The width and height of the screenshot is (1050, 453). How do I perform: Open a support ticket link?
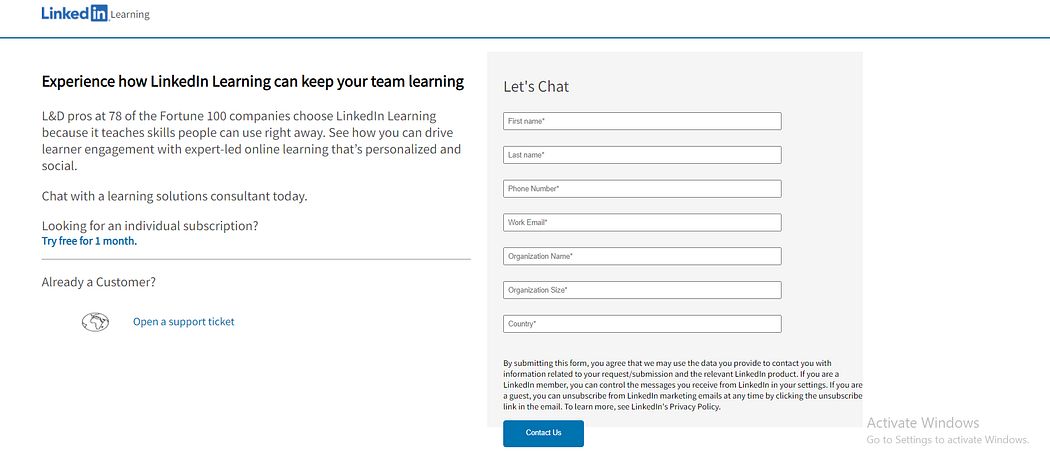[183, 322]
